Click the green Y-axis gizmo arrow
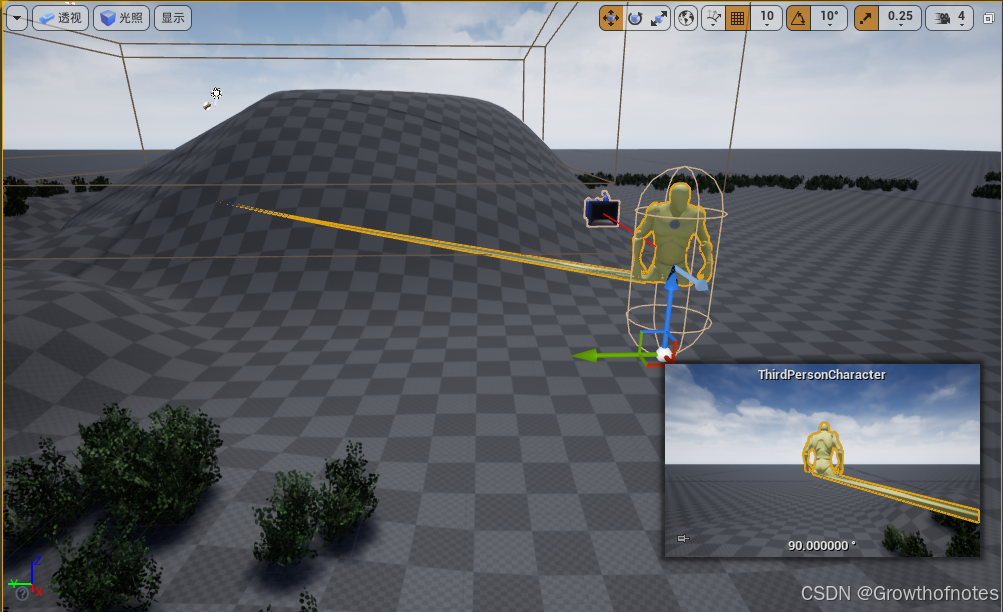Image resolution: width=1003 pixels, height=612 pixels. coord(608,354)
